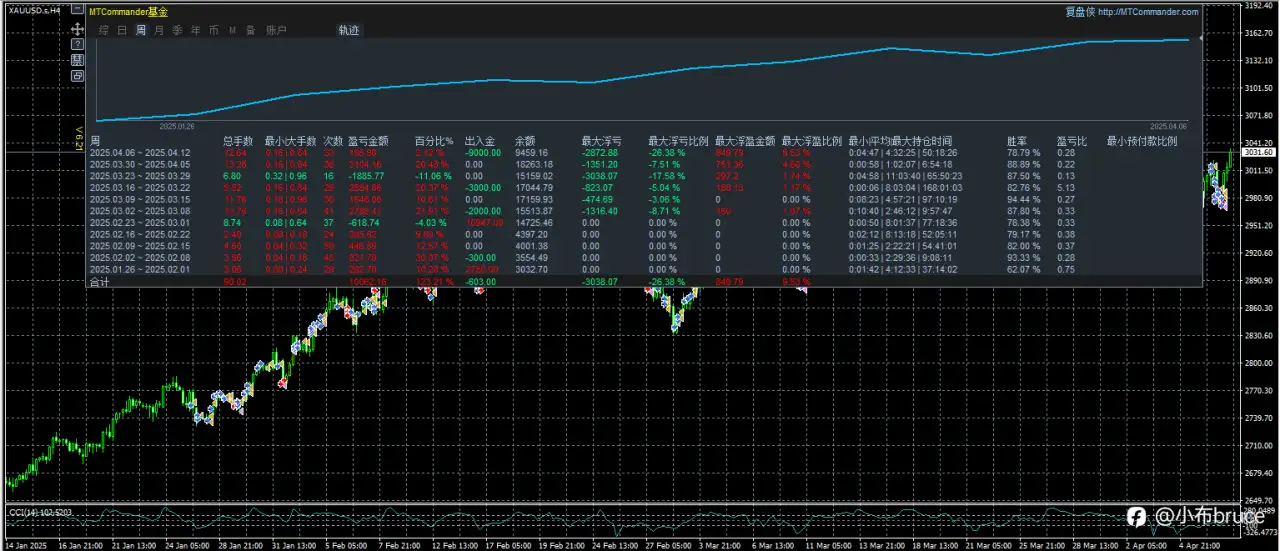Screen dimensions: 1280x551
Task: Click the 次数 column header
Action: pos(333,141)
